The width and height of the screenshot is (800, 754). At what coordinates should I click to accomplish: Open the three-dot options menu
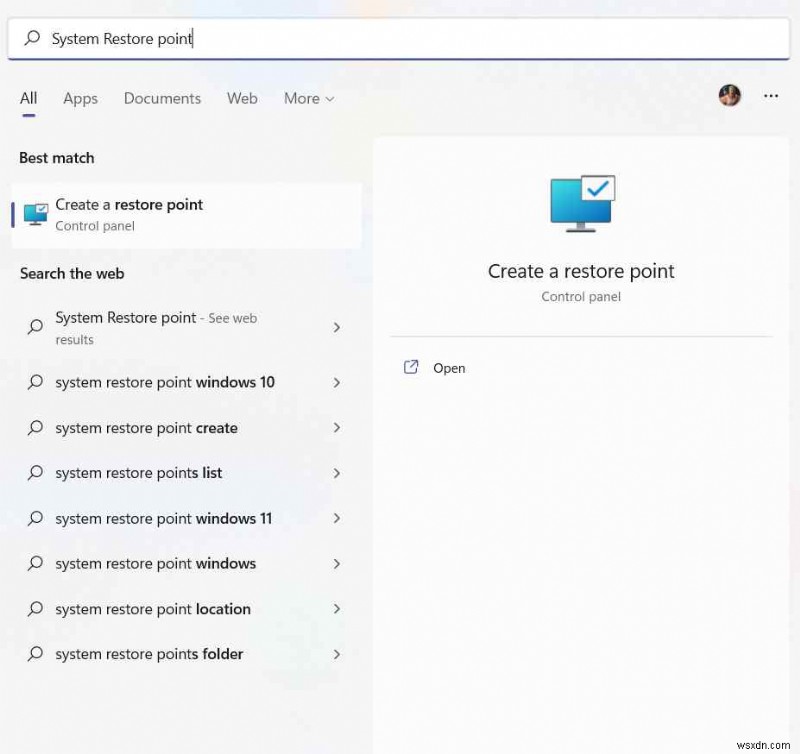click(x=770, y=96)
